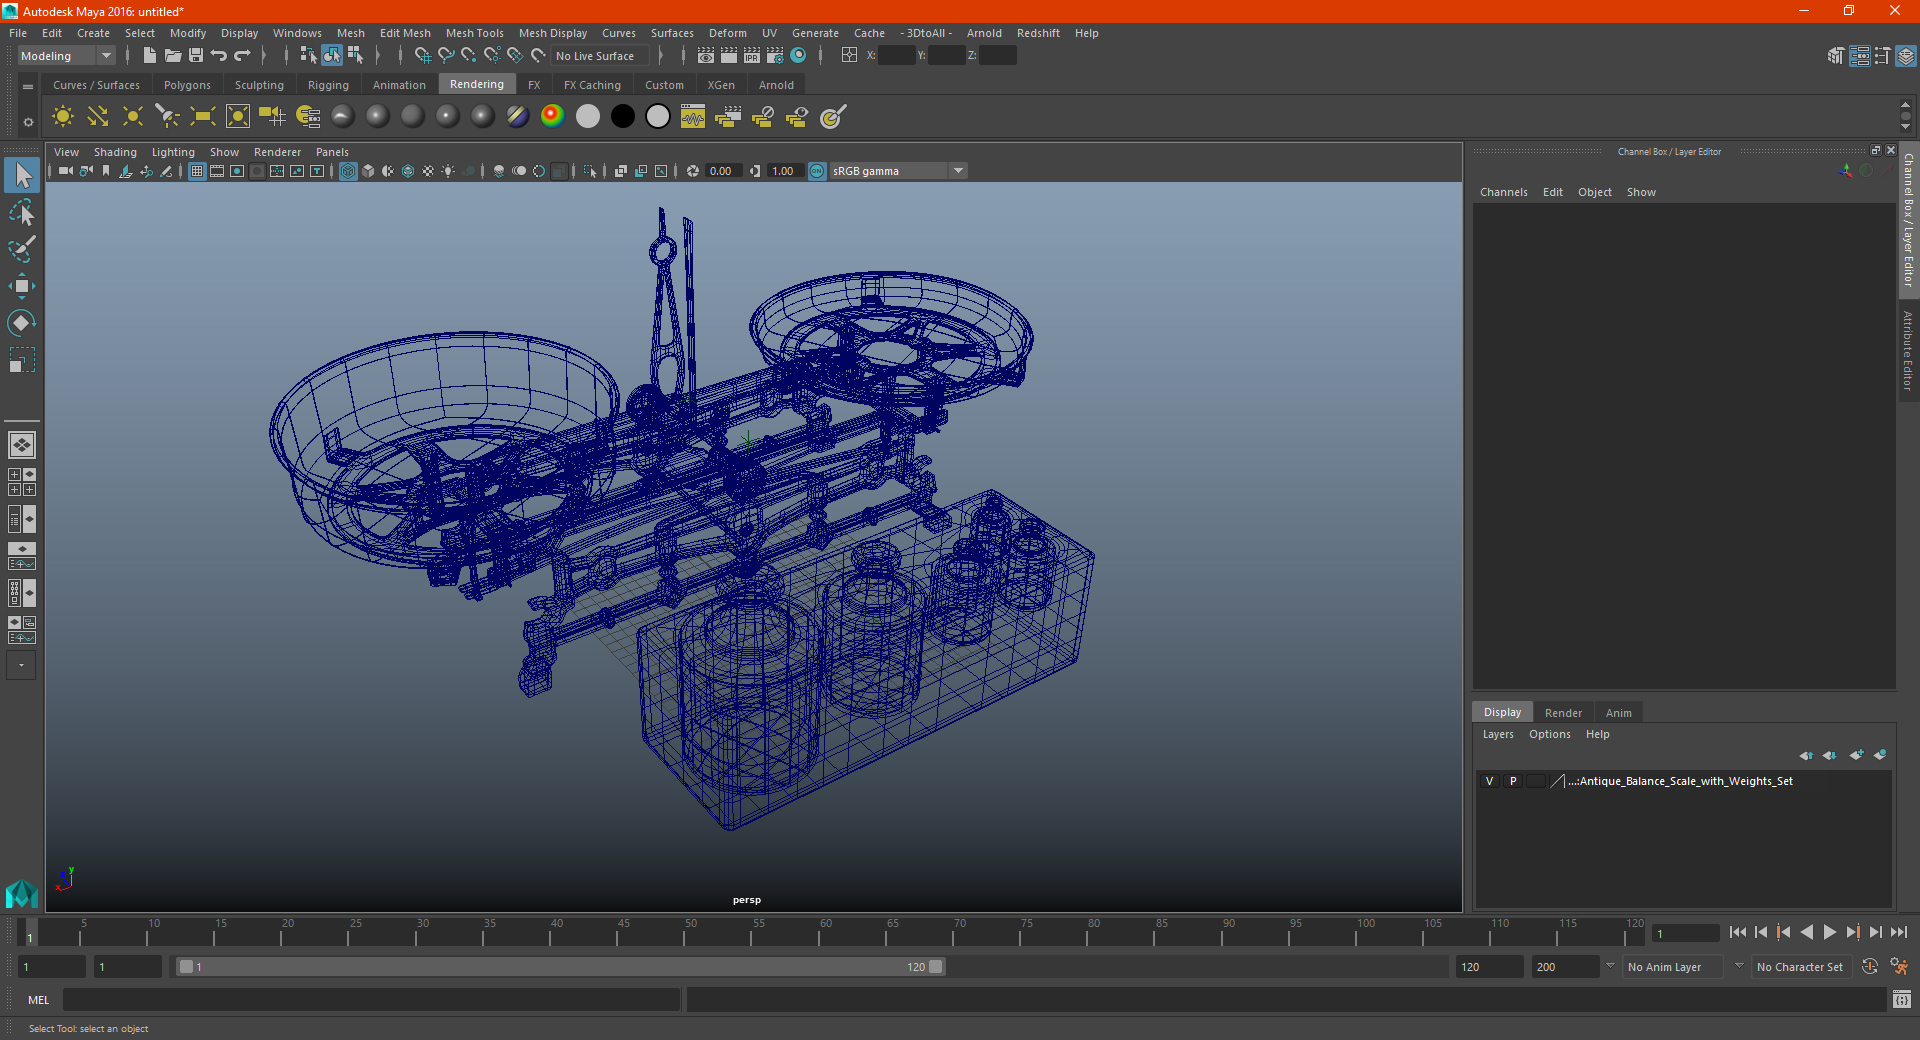Create a volume light from the shelf

238,117
